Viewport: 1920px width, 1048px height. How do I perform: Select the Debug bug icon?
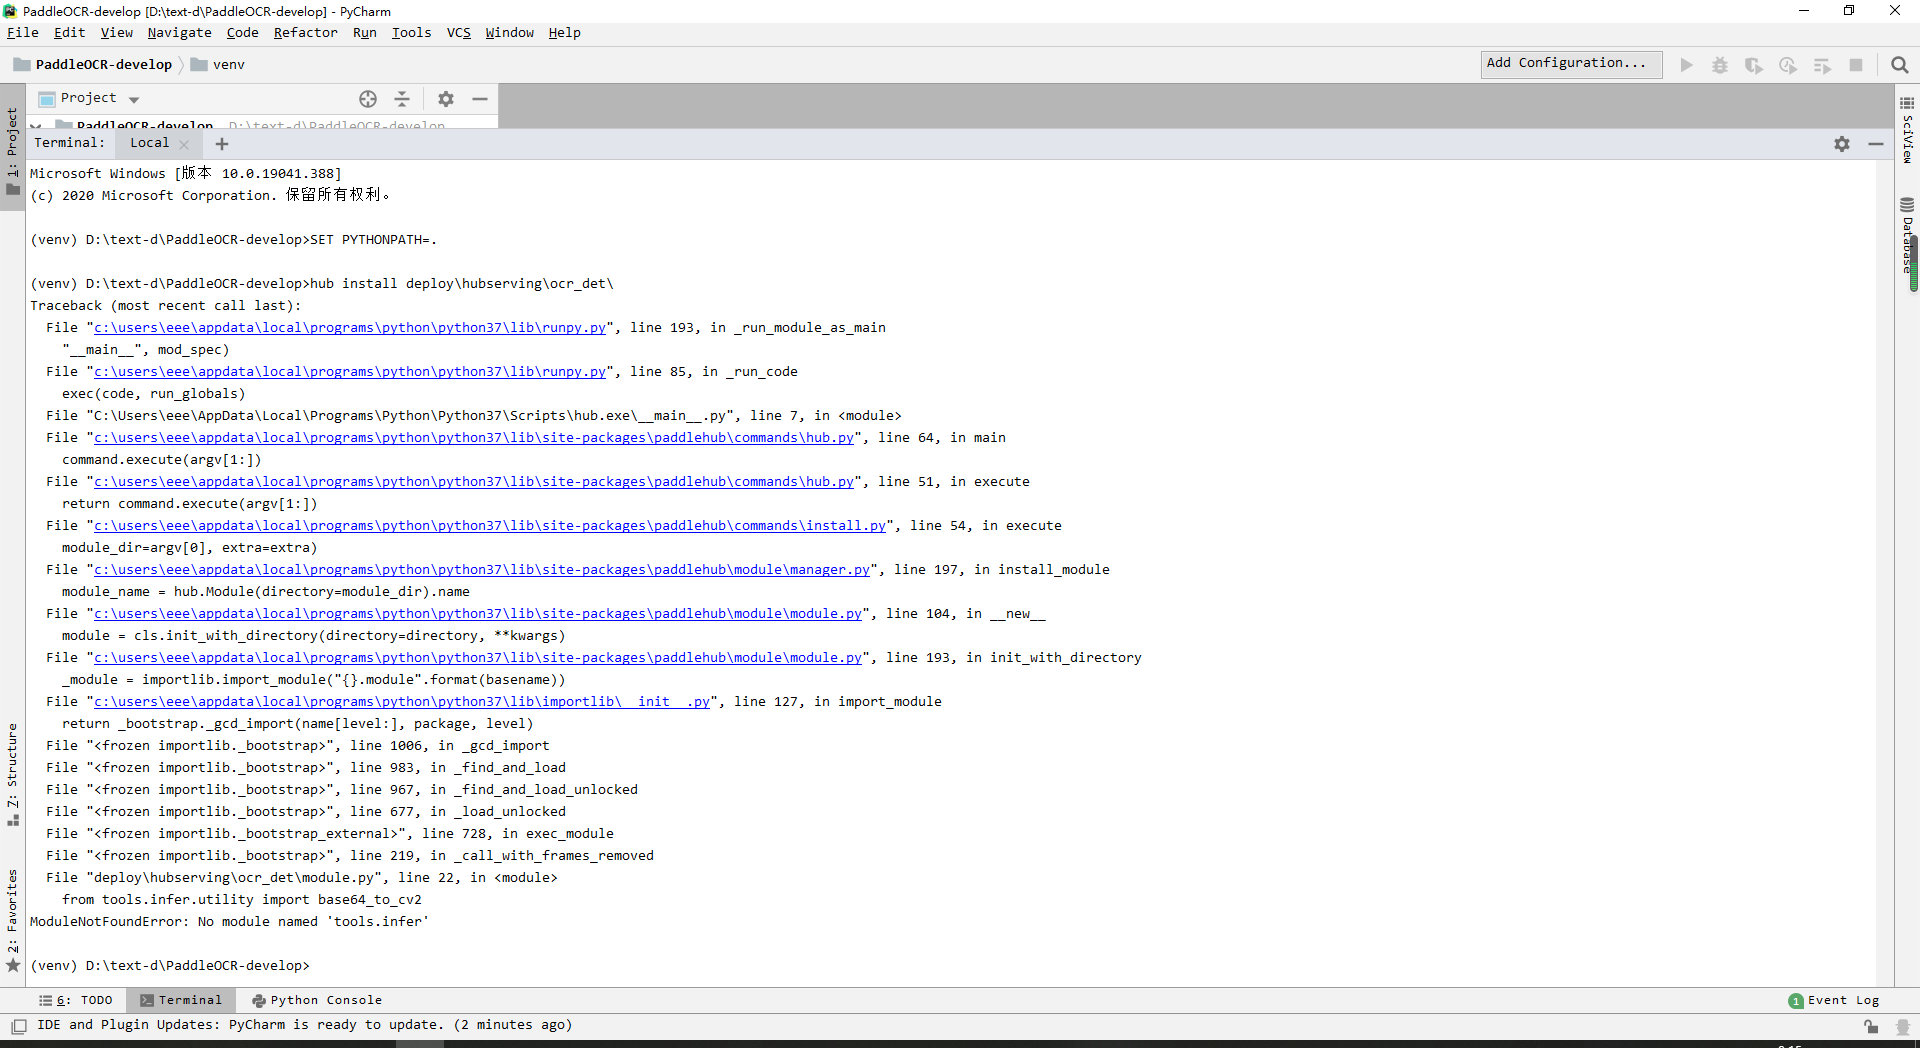1720,64
